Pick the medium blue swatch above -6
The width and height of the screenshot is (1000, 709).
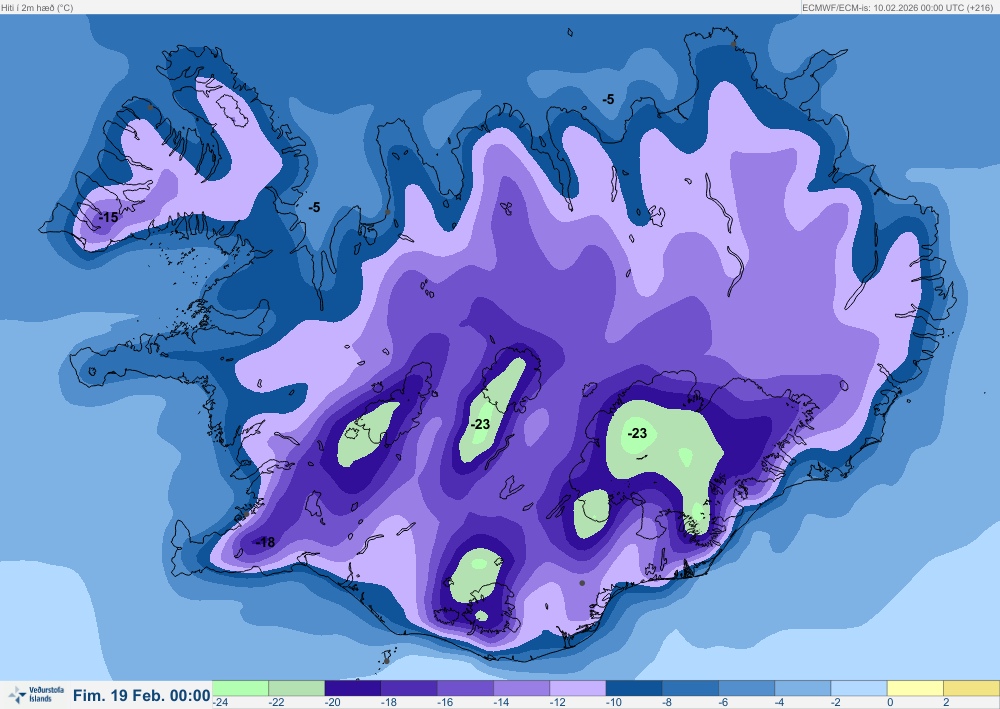pos(746,688)
